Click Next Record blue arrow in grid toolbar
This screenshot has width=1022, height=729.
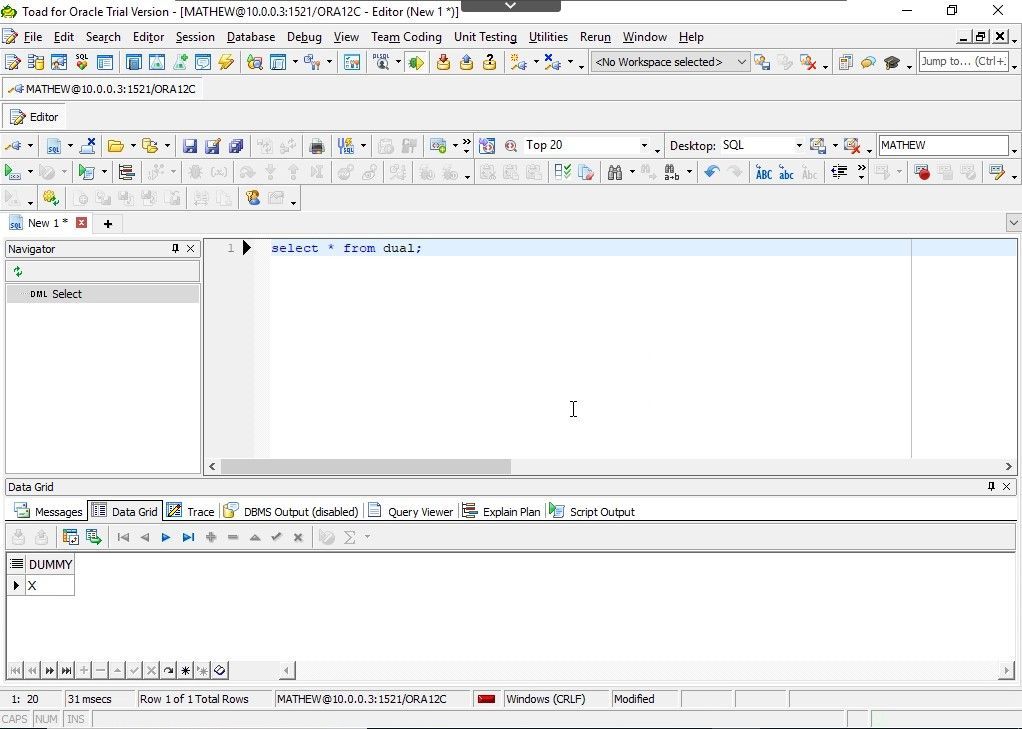pyautogui.click(x=166, y=537)
